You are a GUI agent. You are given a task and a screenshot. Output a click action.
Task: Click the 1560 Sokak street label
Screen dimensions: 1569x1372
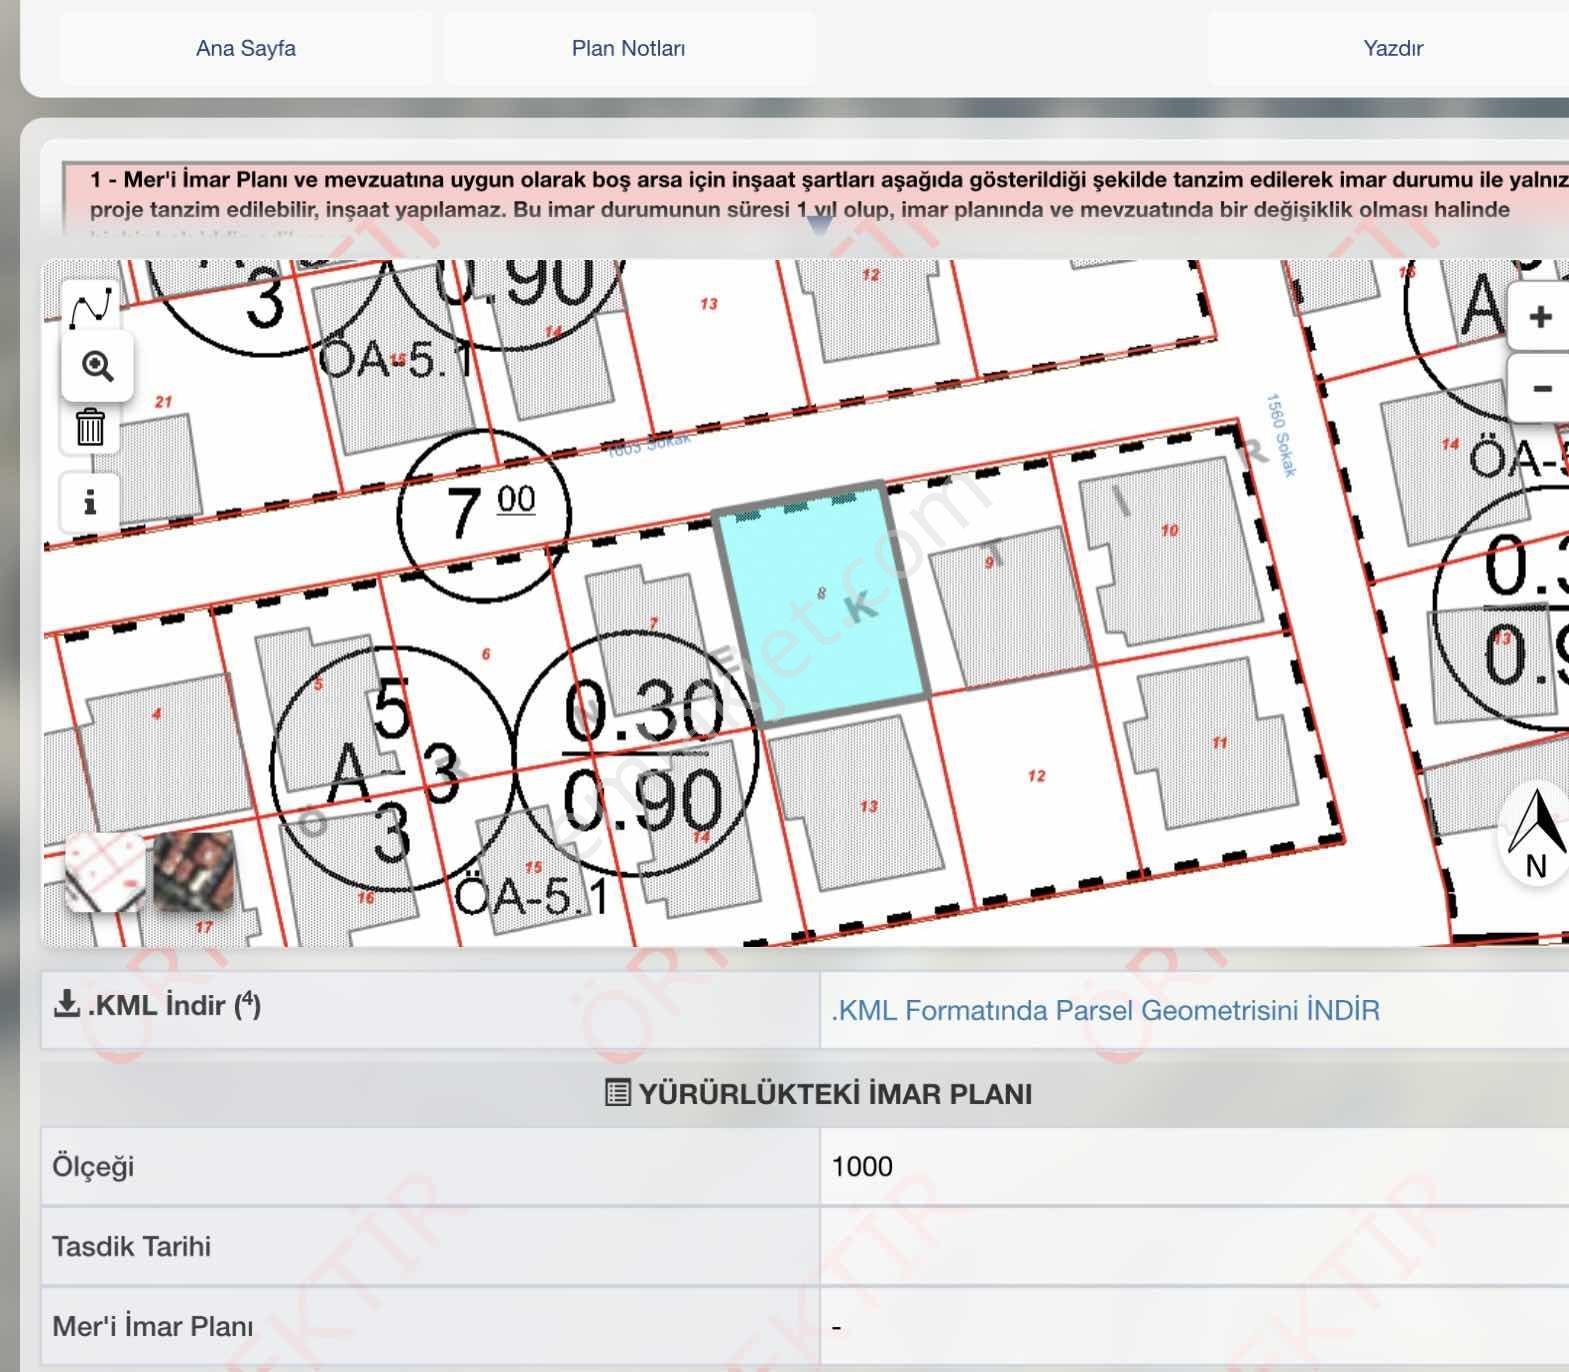pyautogui.click(x=1281, y=435)
